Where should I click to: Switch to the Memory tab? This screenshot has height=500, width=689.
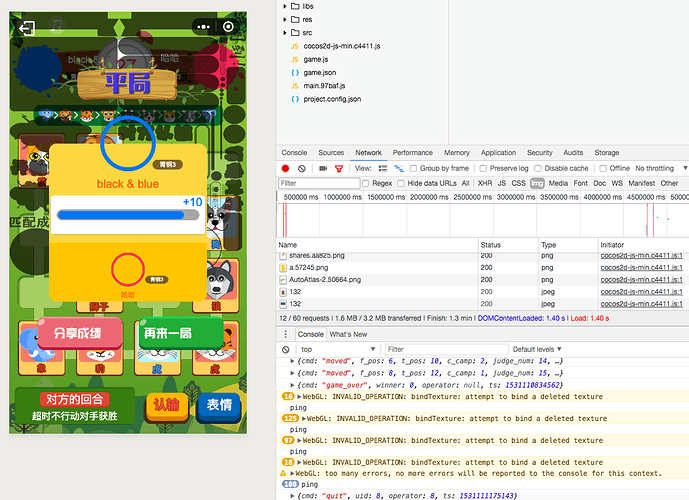click(x=457, y=153)
